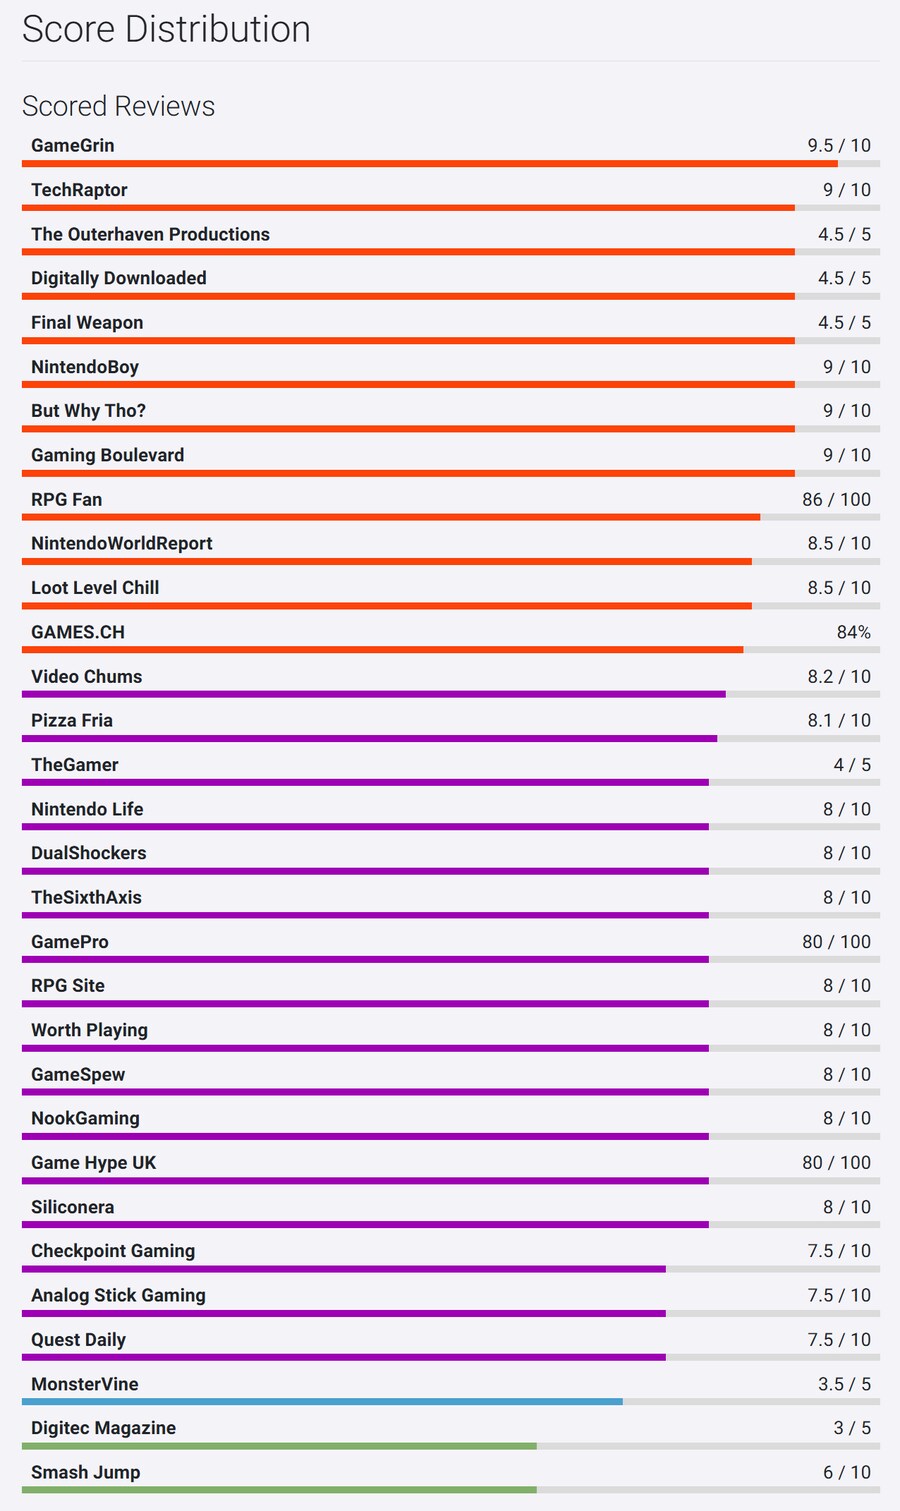Click the NintendoBoy outlet link

coord(85,367)
